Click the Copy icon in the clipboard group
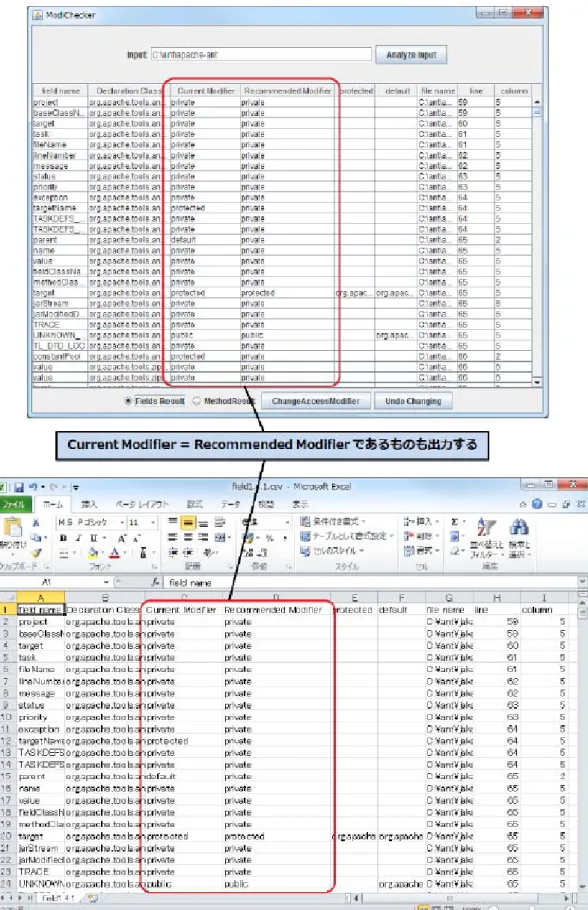This screenshot has height=910, width=588. pos(36,538)
